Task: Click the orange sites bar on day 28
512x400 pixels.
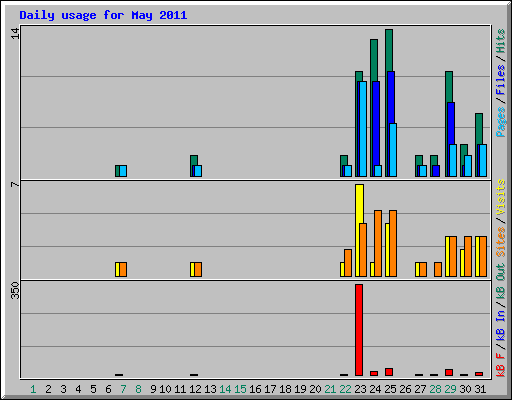Action: (x=438, y=269)
